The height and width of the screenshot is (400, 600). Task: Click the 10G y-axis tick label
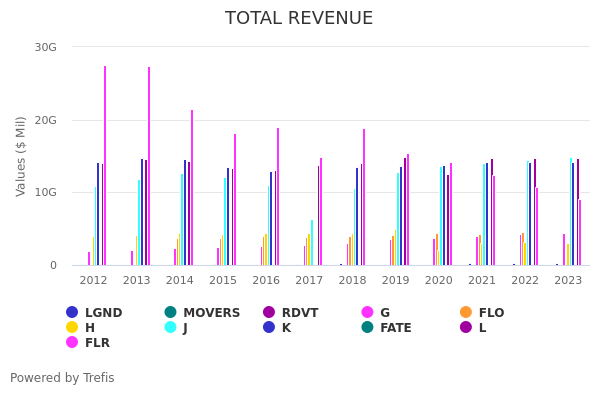(x=45, y=192)
